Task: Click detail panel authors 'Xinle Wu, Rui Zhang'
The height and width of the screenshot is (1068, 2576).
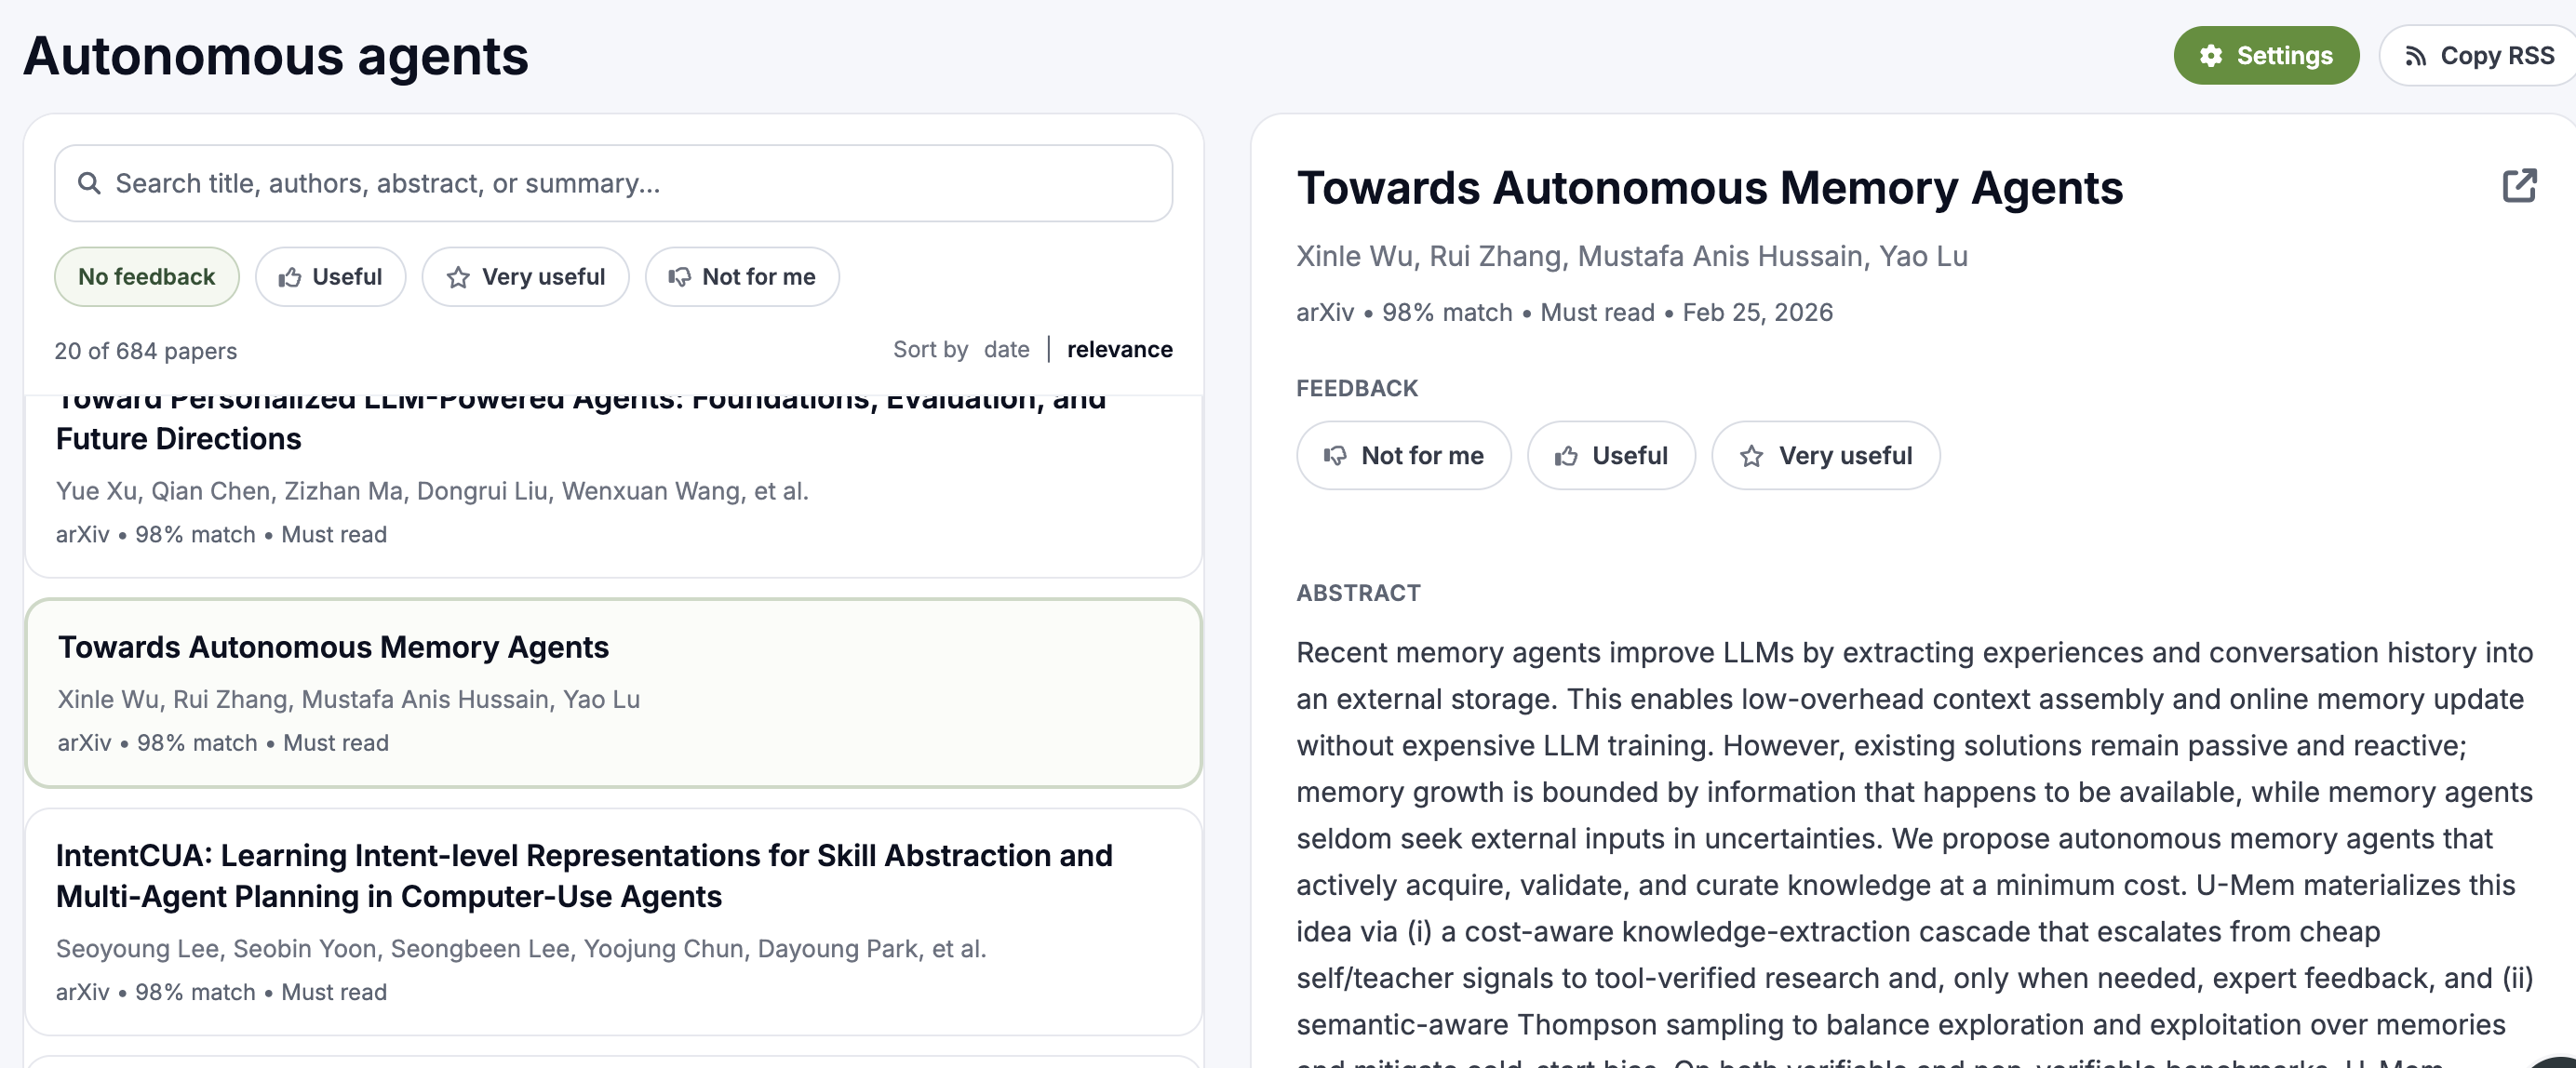Action: pyautogui.click(x=1632, y=256)
